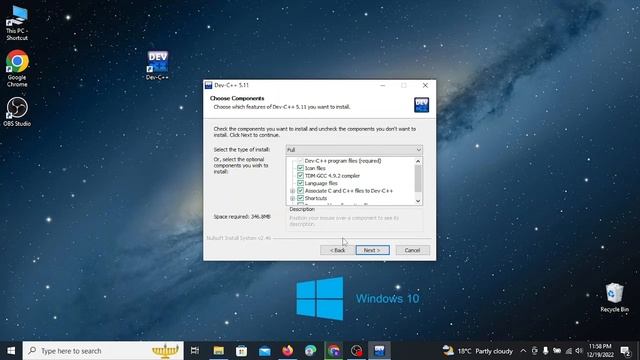Open the notification center icon
Image resolution: width=640 pixels, height=360 pixels.
[x=625, y=351]
